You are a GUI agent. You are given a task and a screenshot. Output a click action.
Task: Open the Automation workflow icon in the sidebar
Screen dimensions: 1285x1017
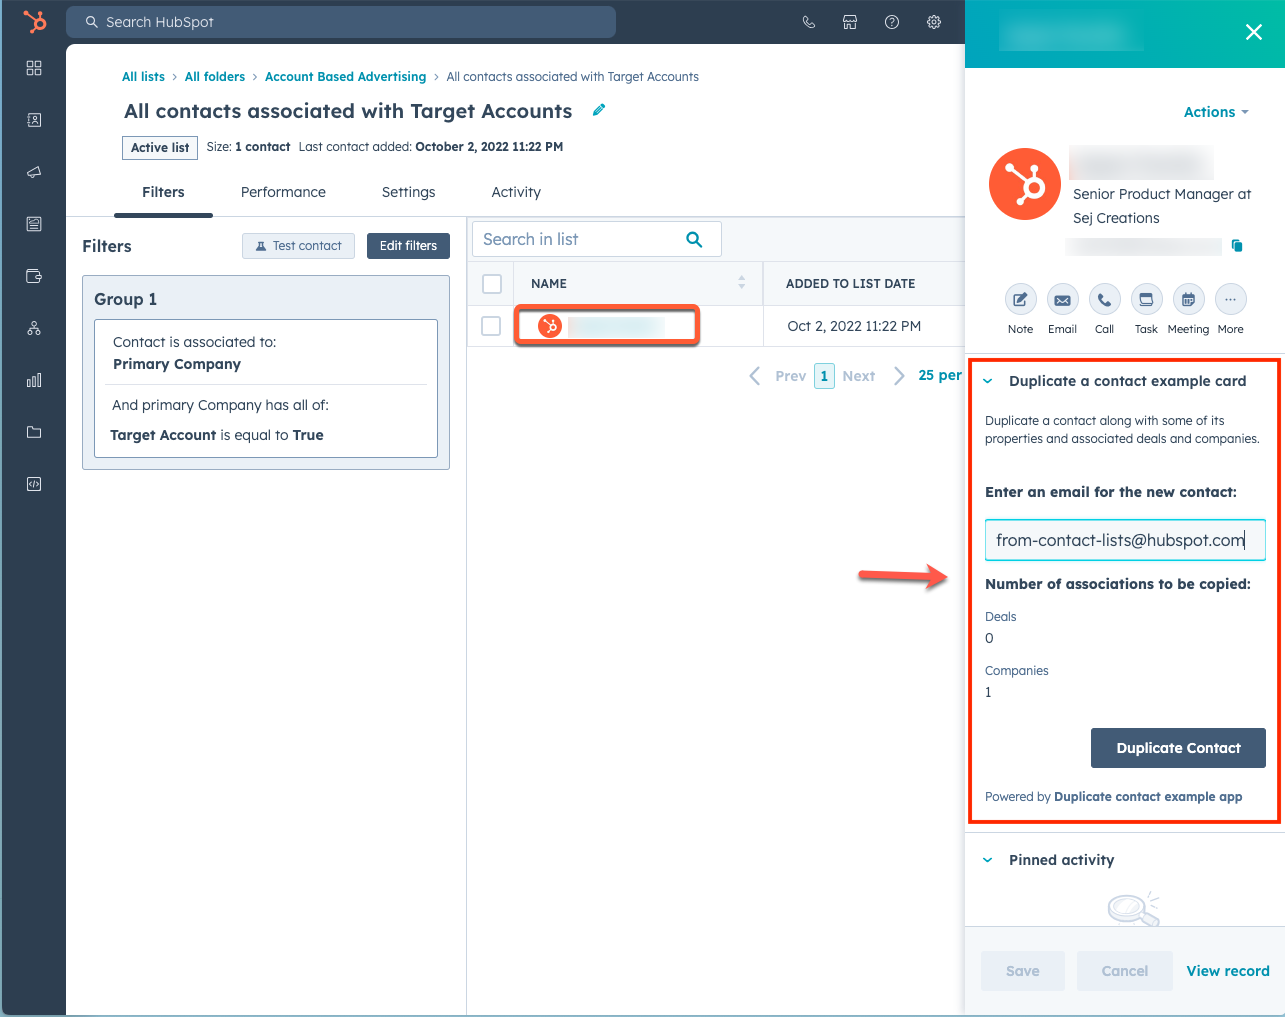click(34, 328)
